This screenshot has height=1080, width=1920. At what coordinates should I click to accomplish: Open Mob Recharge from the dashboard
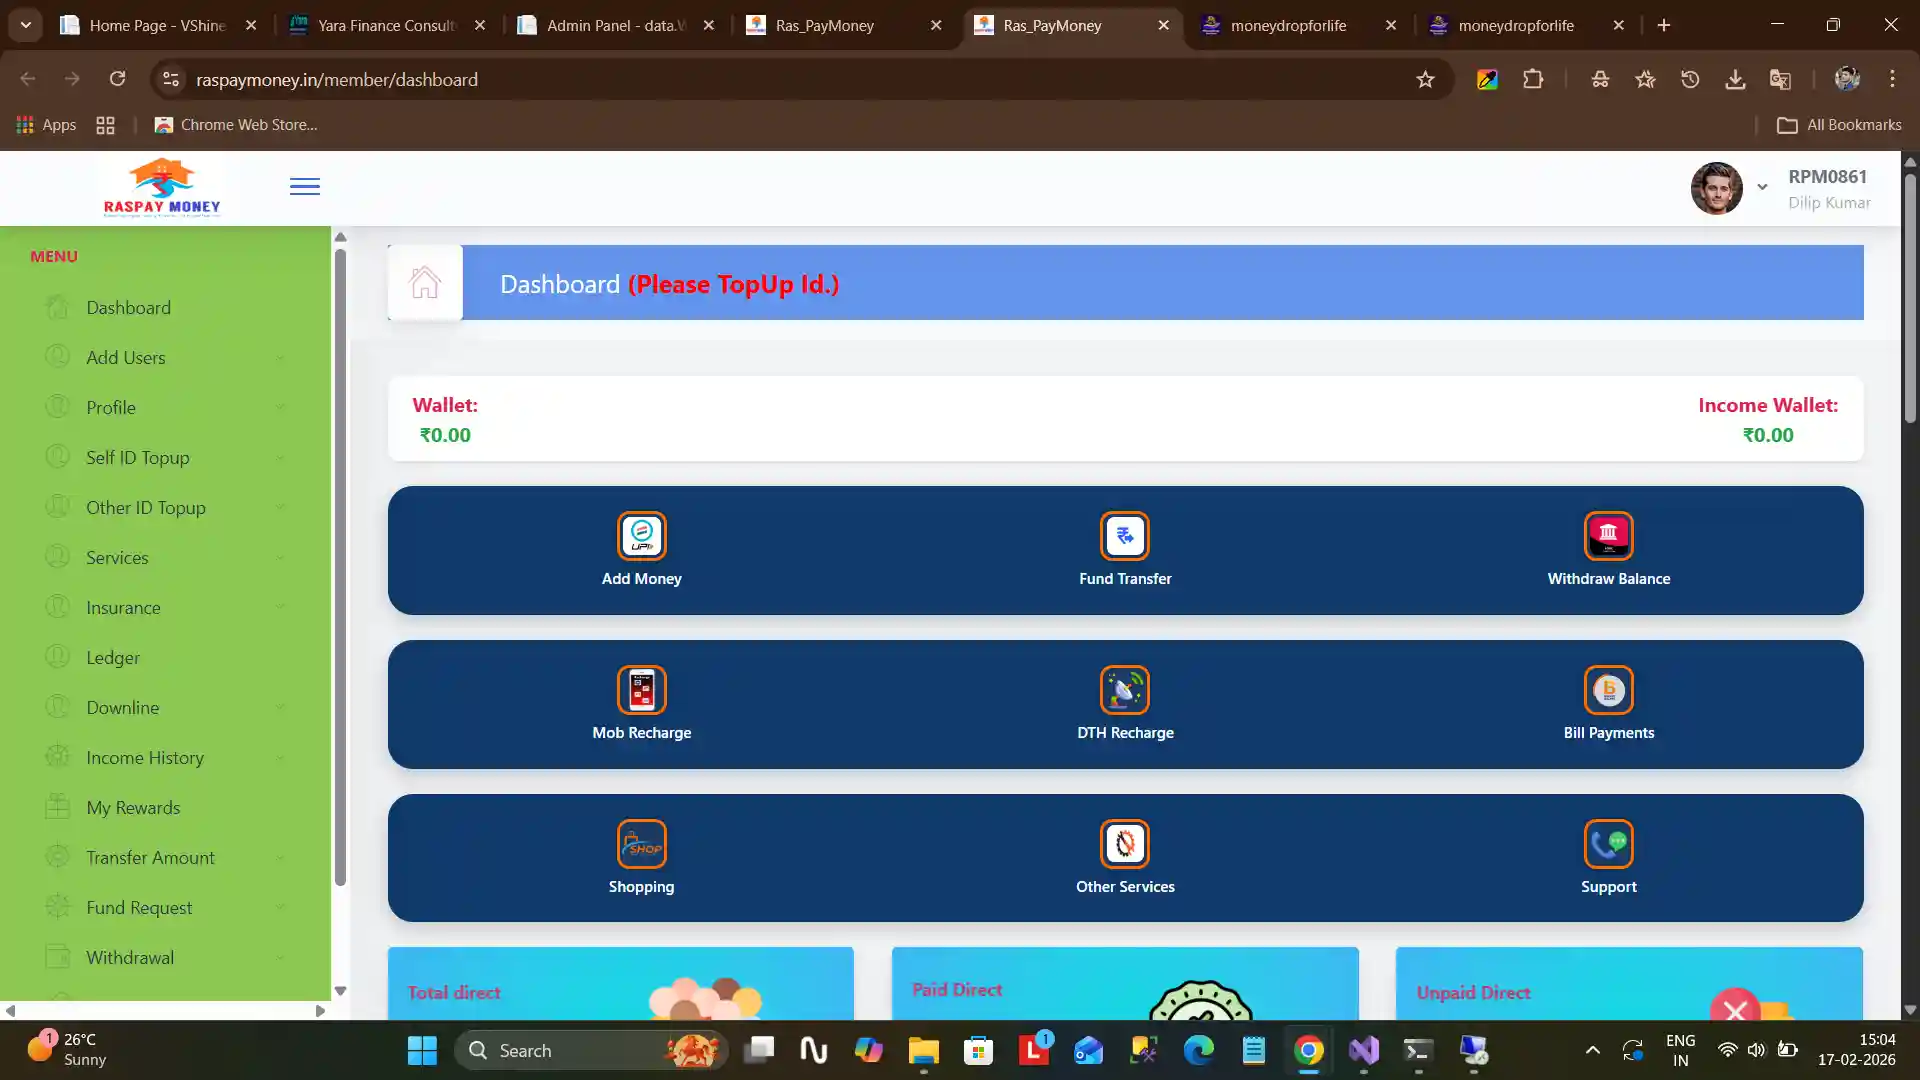641,689
